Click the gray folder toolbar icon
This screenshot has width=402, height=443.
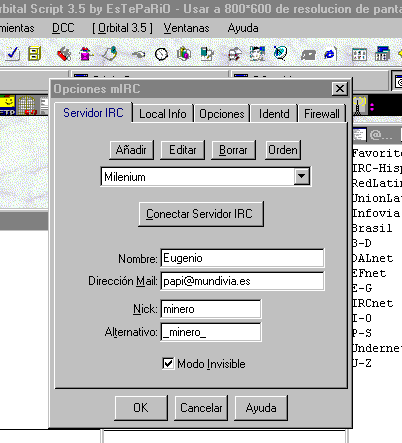[x=308, y=55]
